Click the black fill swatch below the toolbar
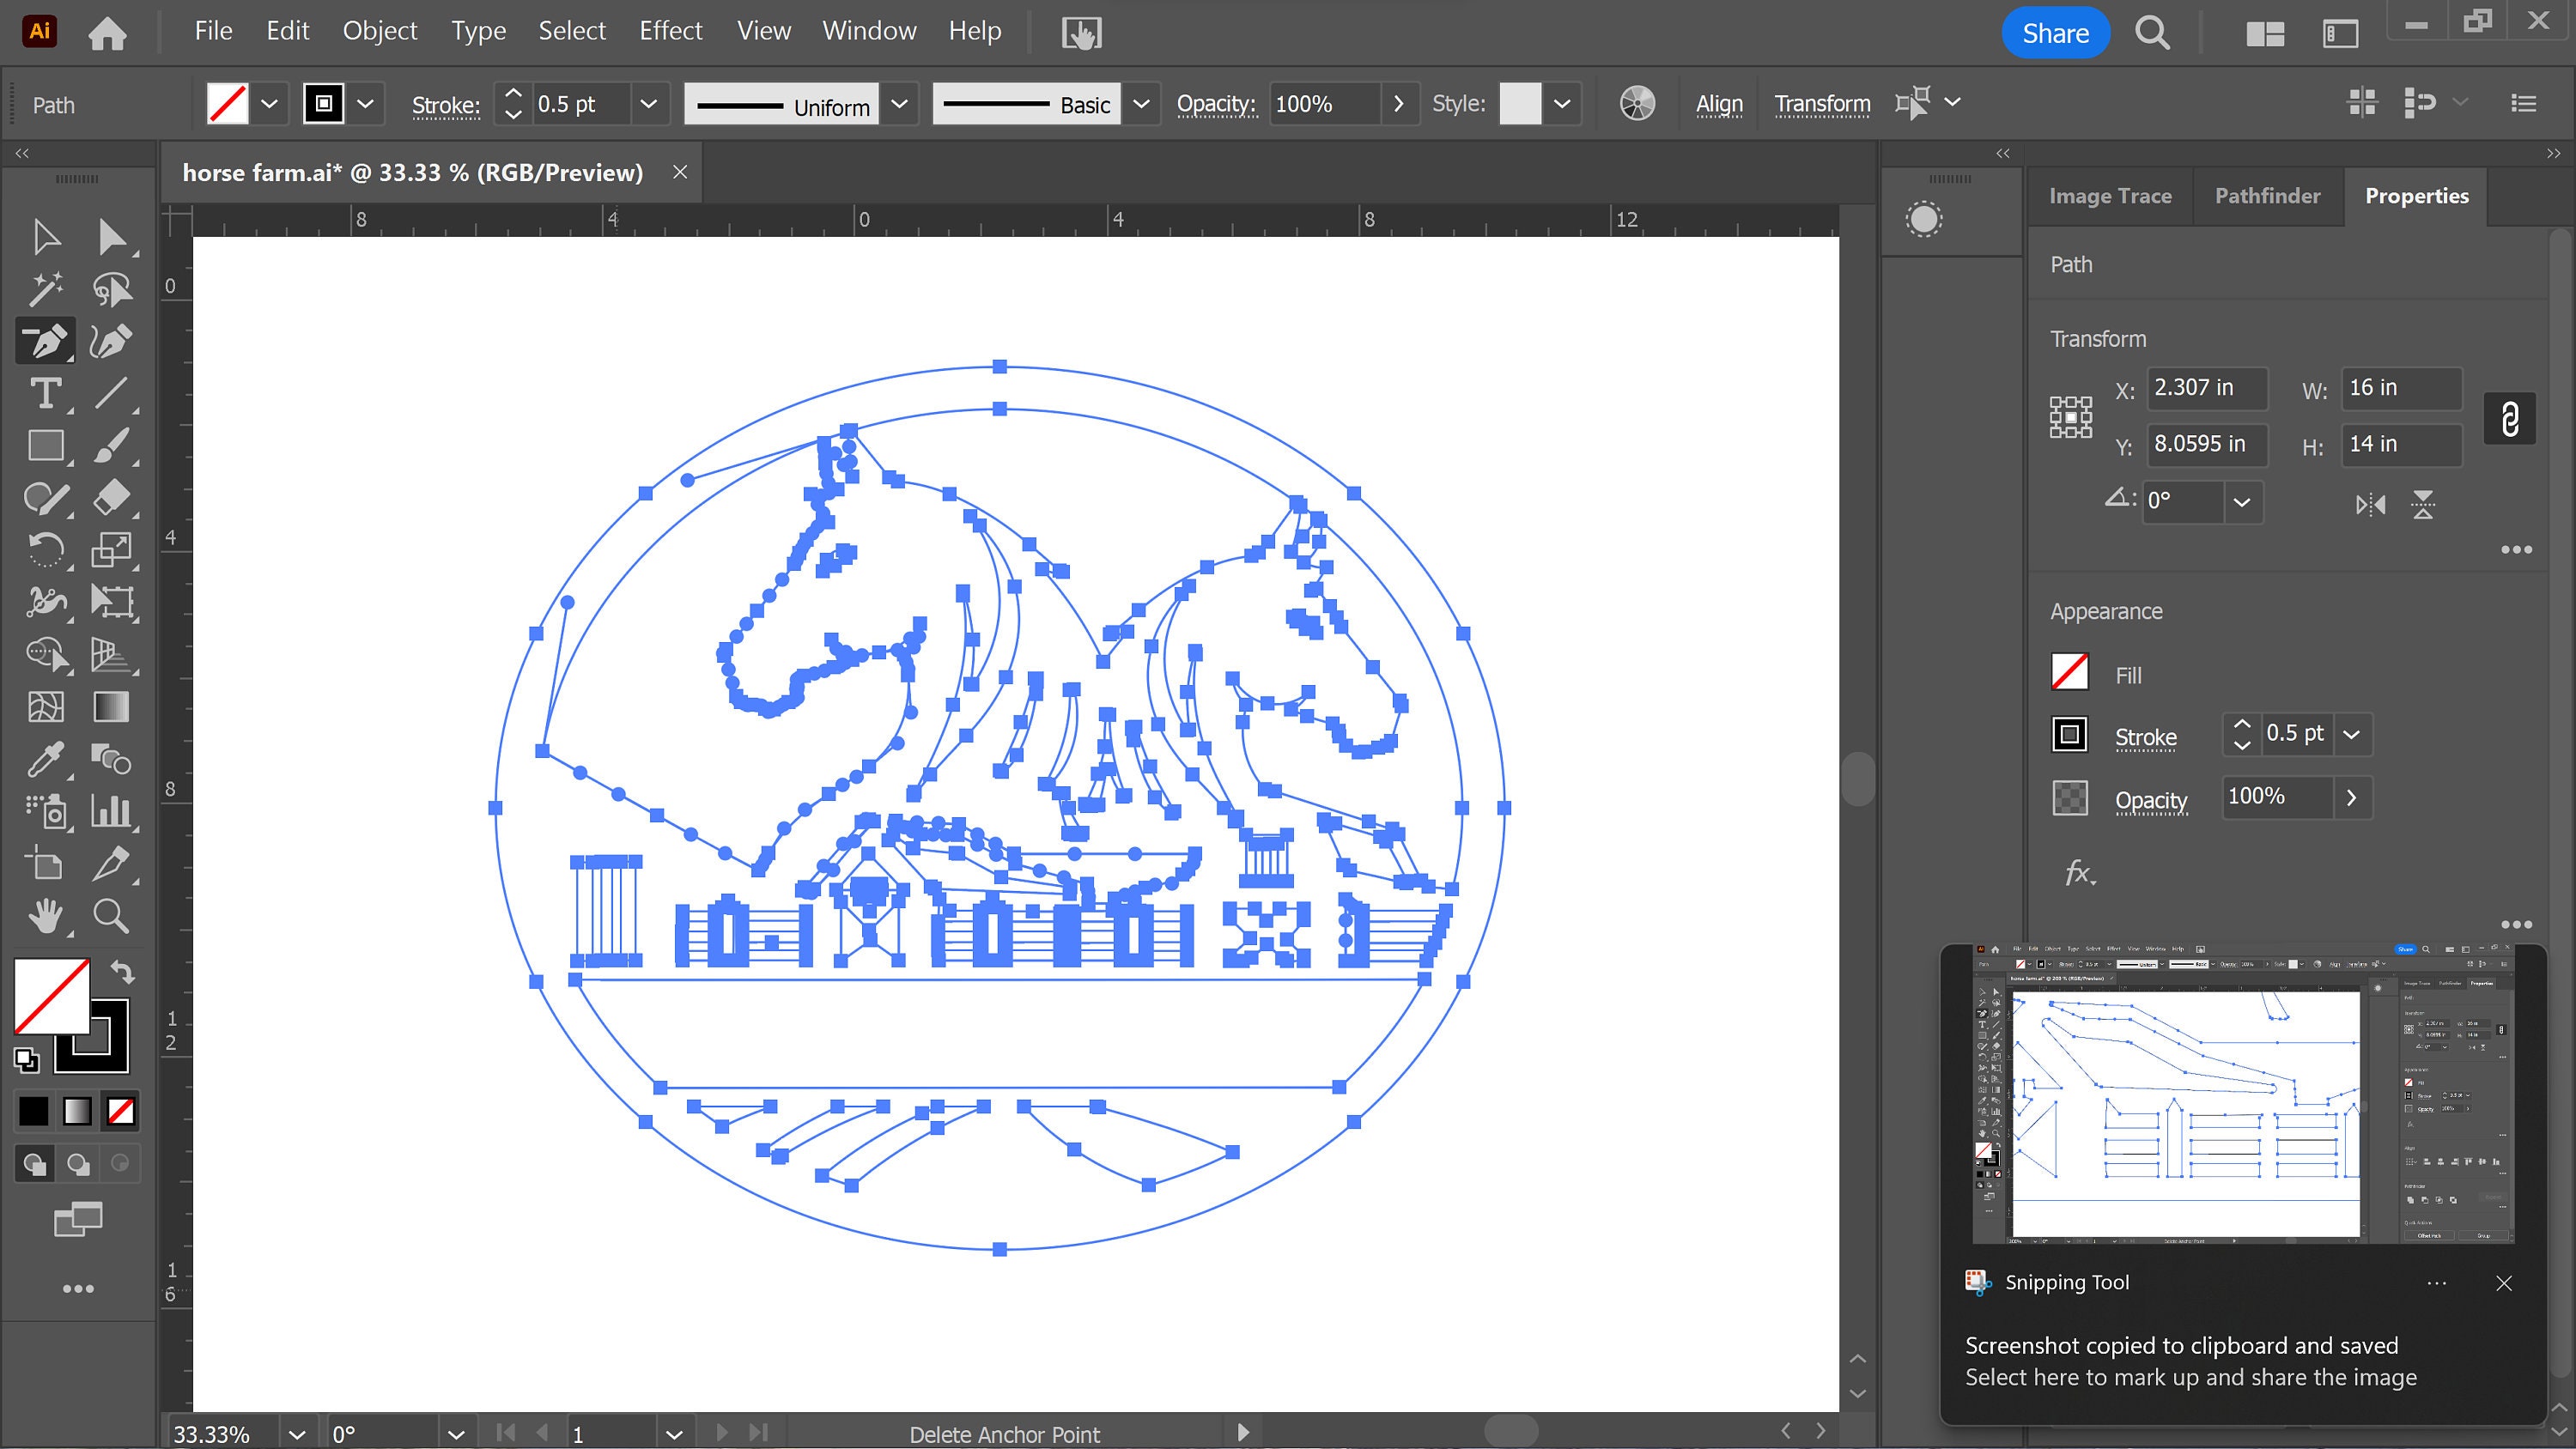 click(x=33, y=1111)
